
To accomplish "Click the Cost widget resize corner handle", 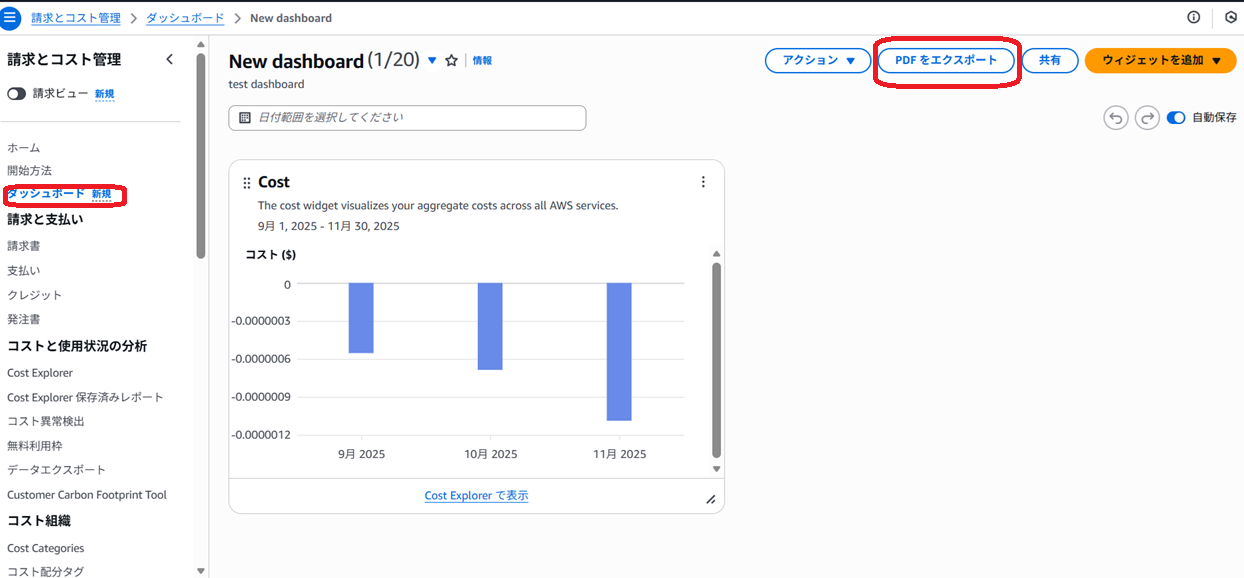I will click(x=711, y=499).
